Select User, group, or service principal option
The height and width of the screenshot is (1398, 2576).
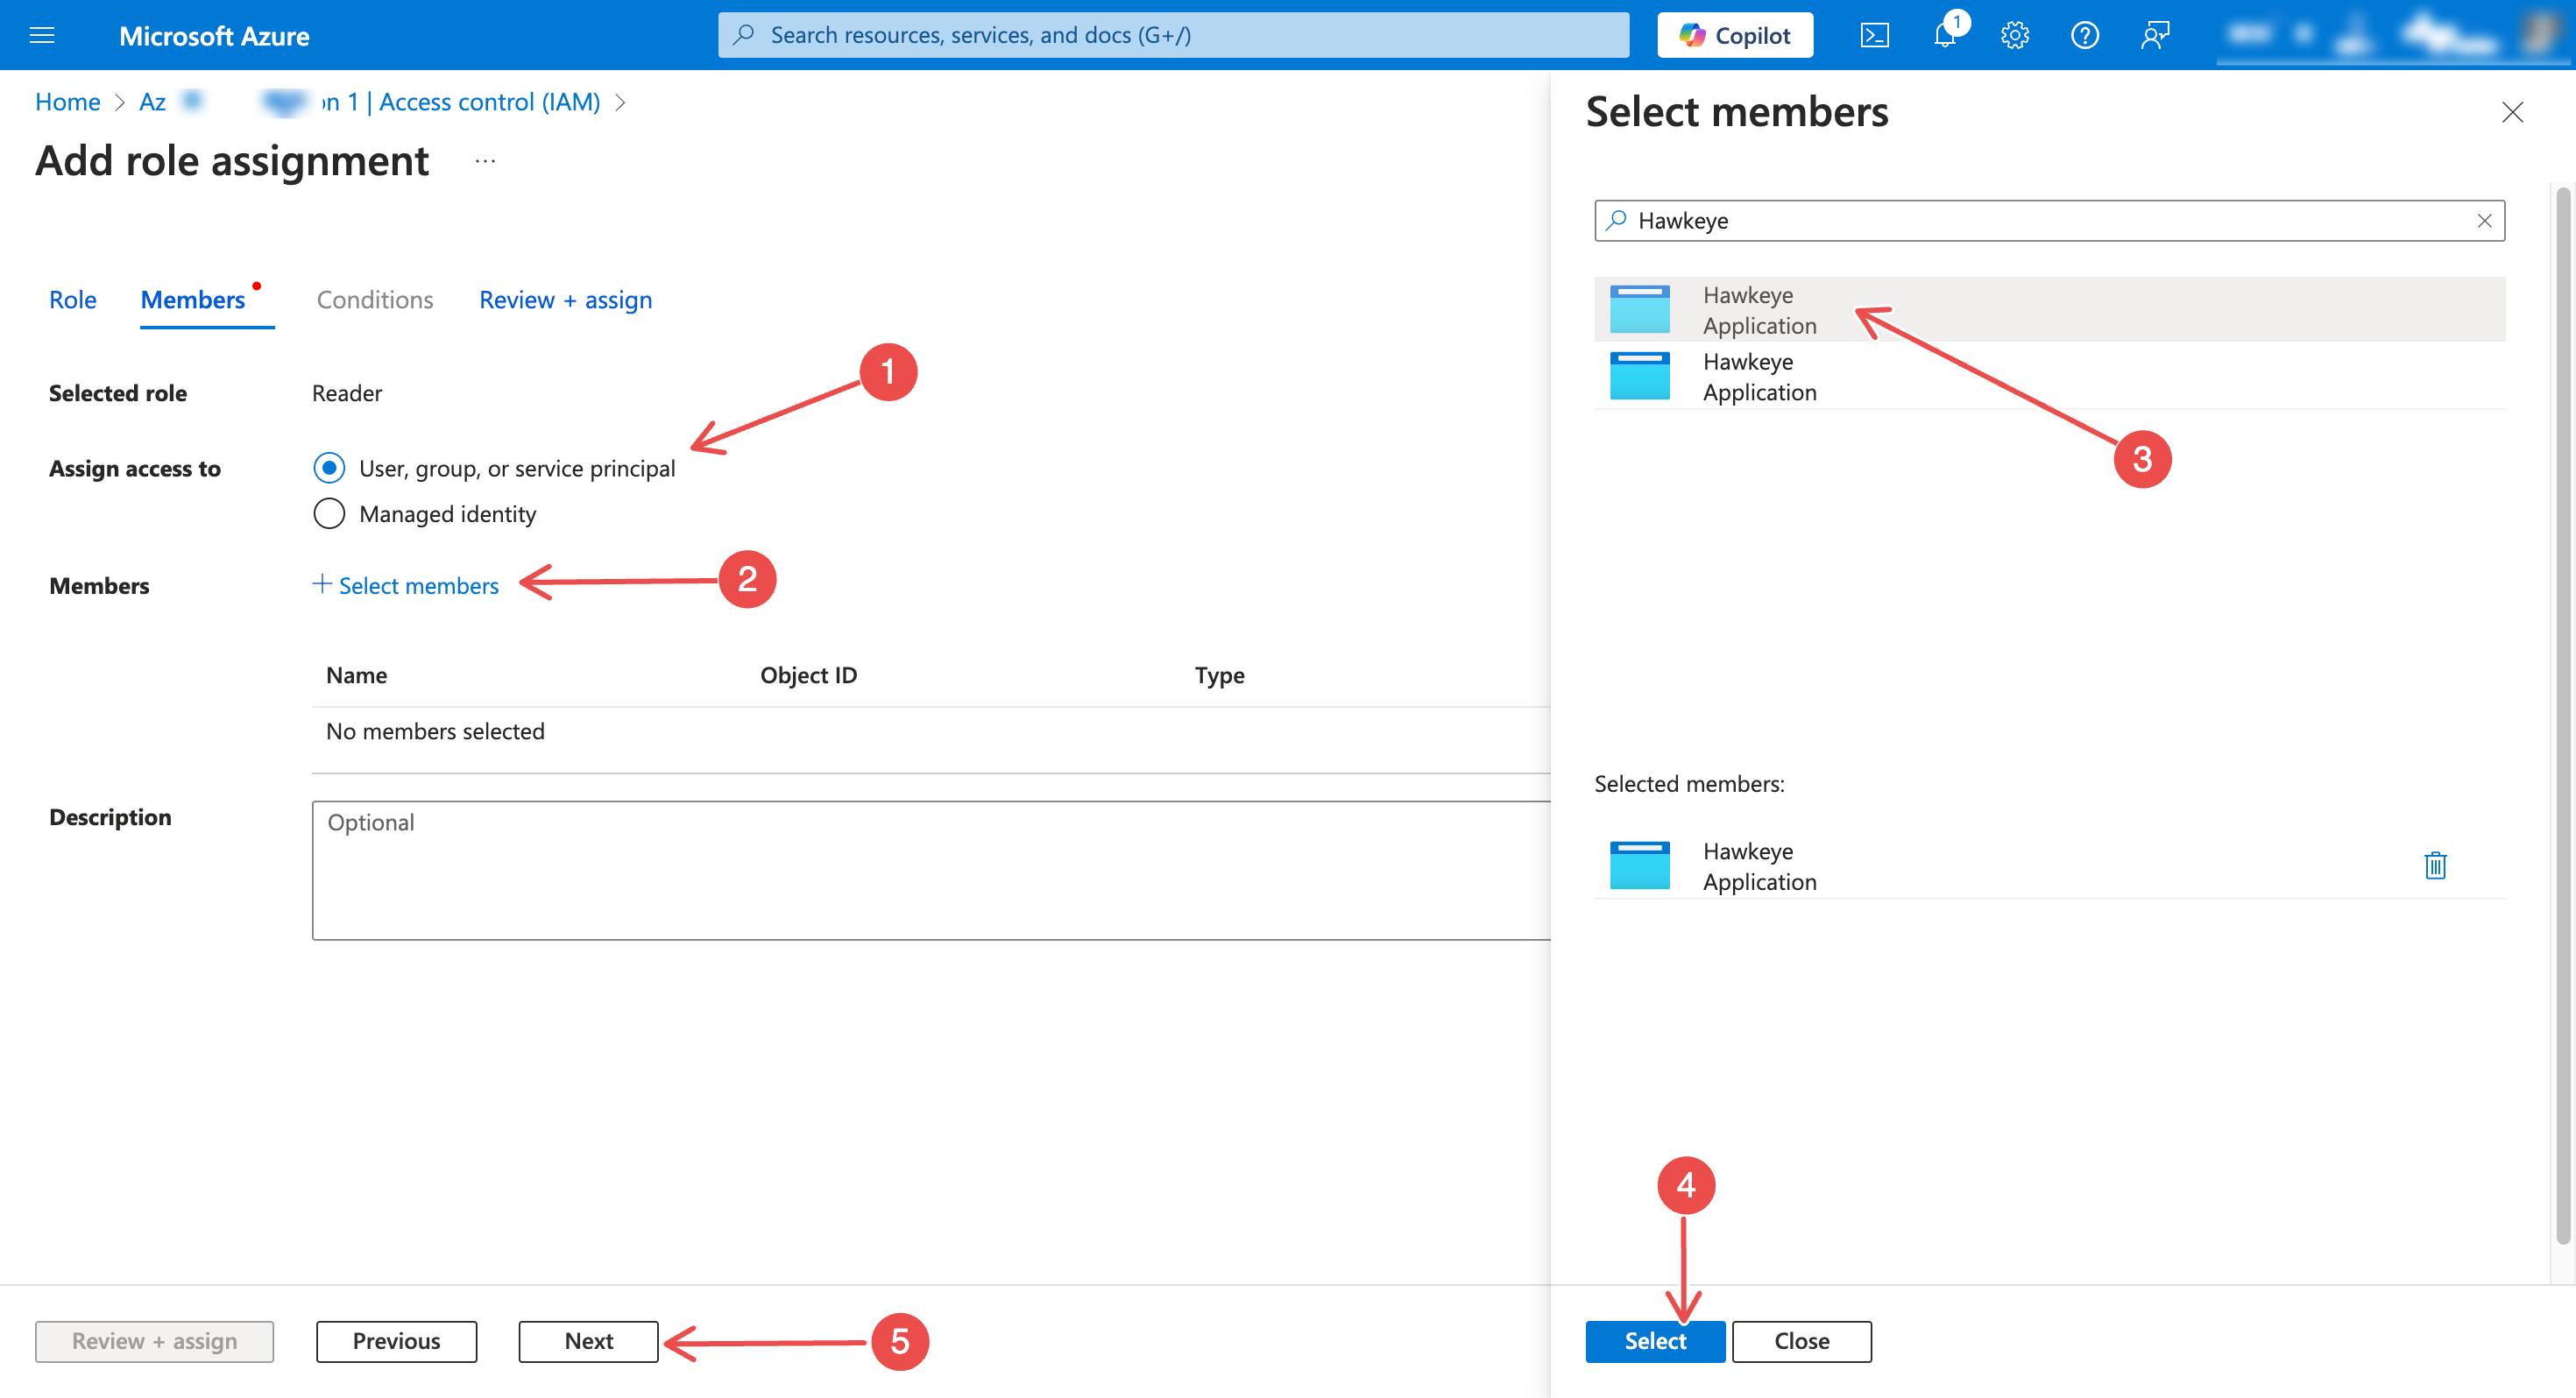329,468
